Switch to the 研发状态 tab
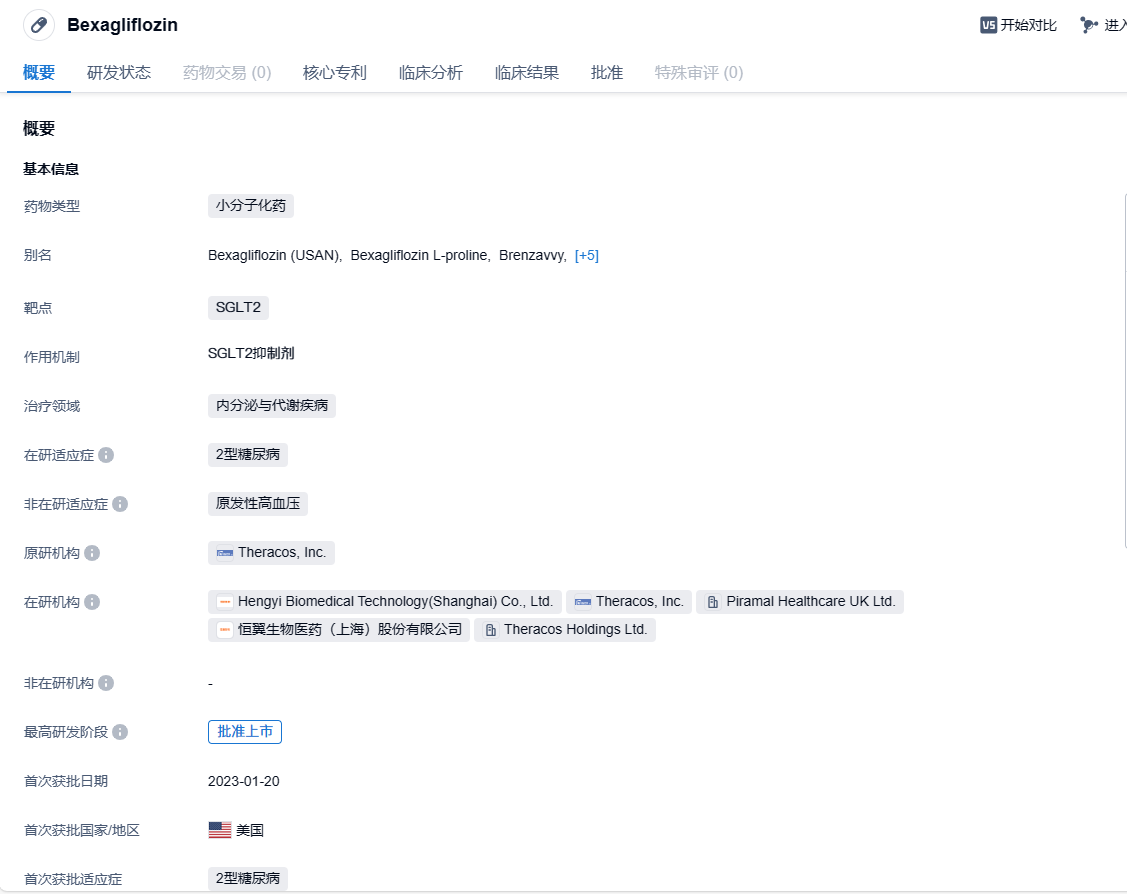 119,72
